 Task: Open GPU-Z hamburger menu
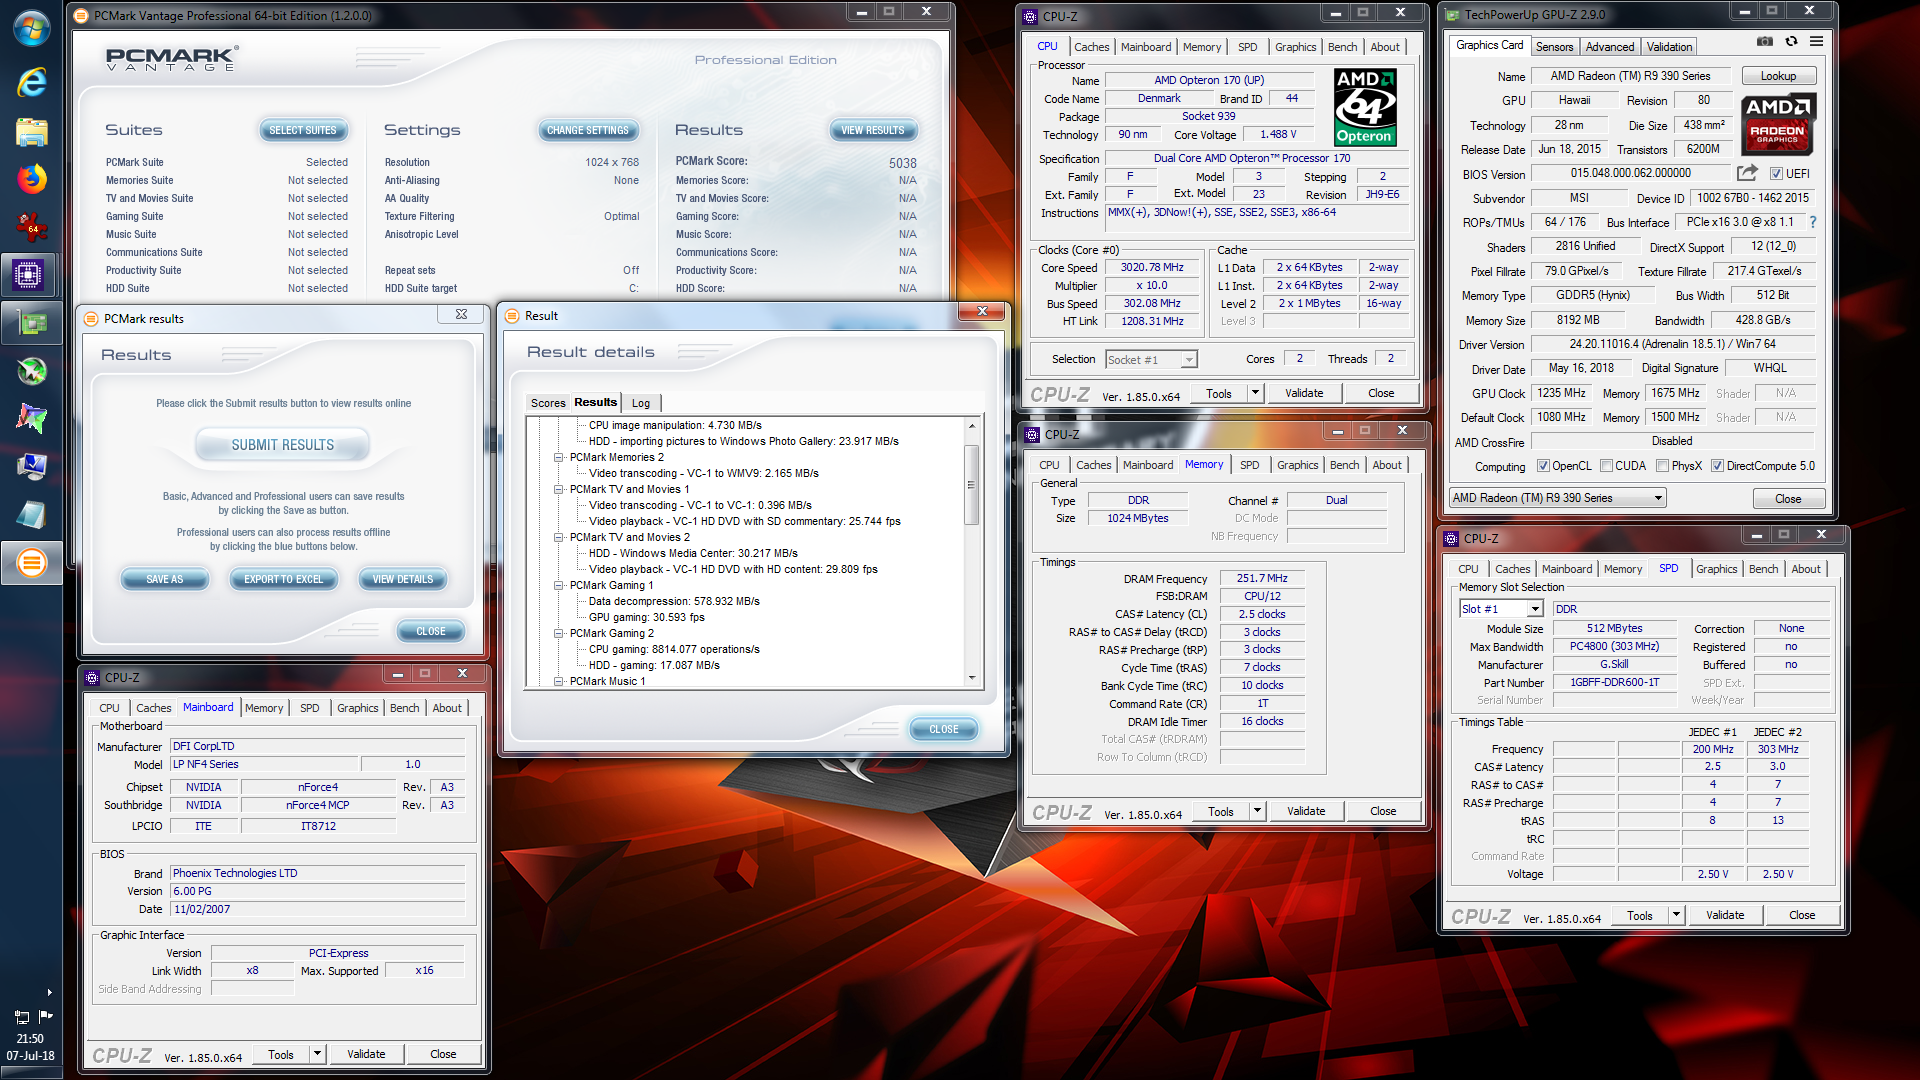pos(1816,41)
